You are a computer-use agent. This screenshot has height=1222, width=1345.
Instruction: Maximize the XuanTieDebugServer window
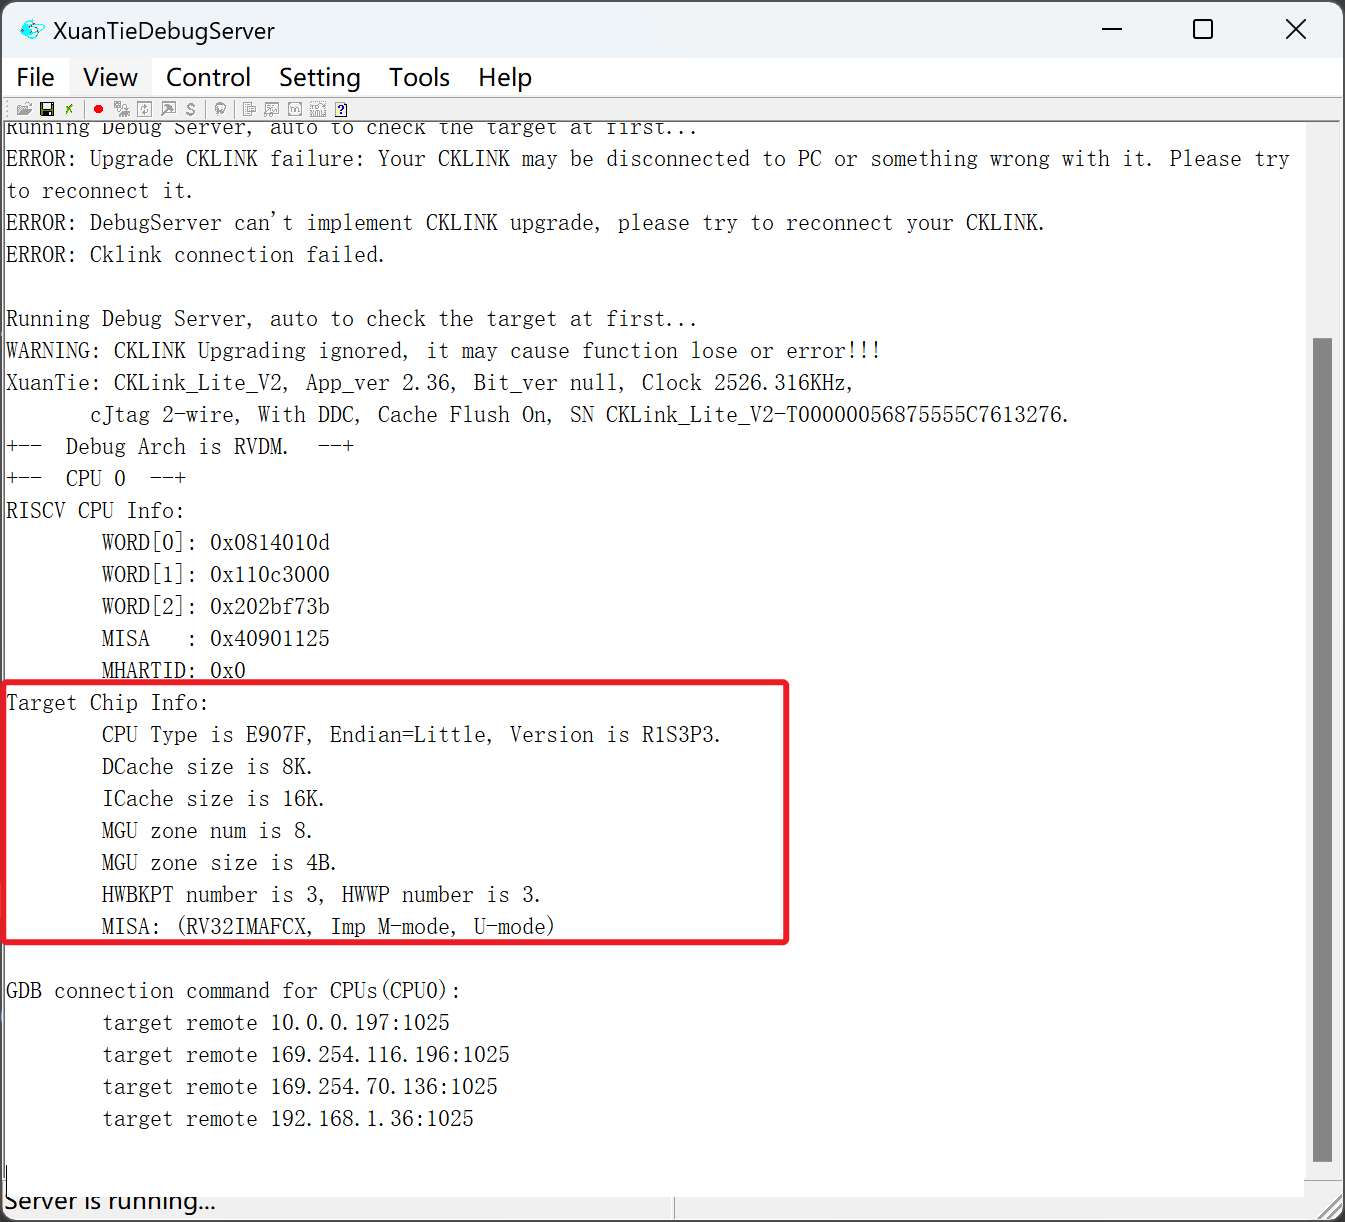click(1203, 30)
